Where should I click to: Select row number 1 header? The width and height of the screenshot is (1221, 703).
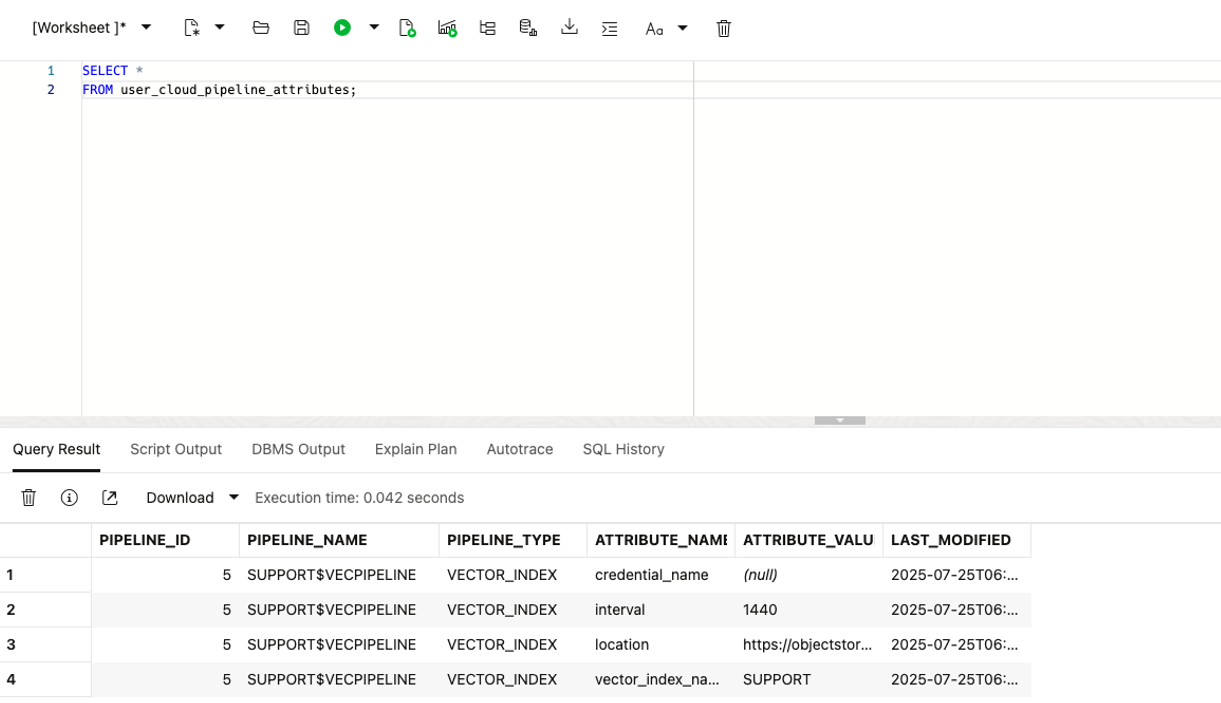[x=45, y=575]
